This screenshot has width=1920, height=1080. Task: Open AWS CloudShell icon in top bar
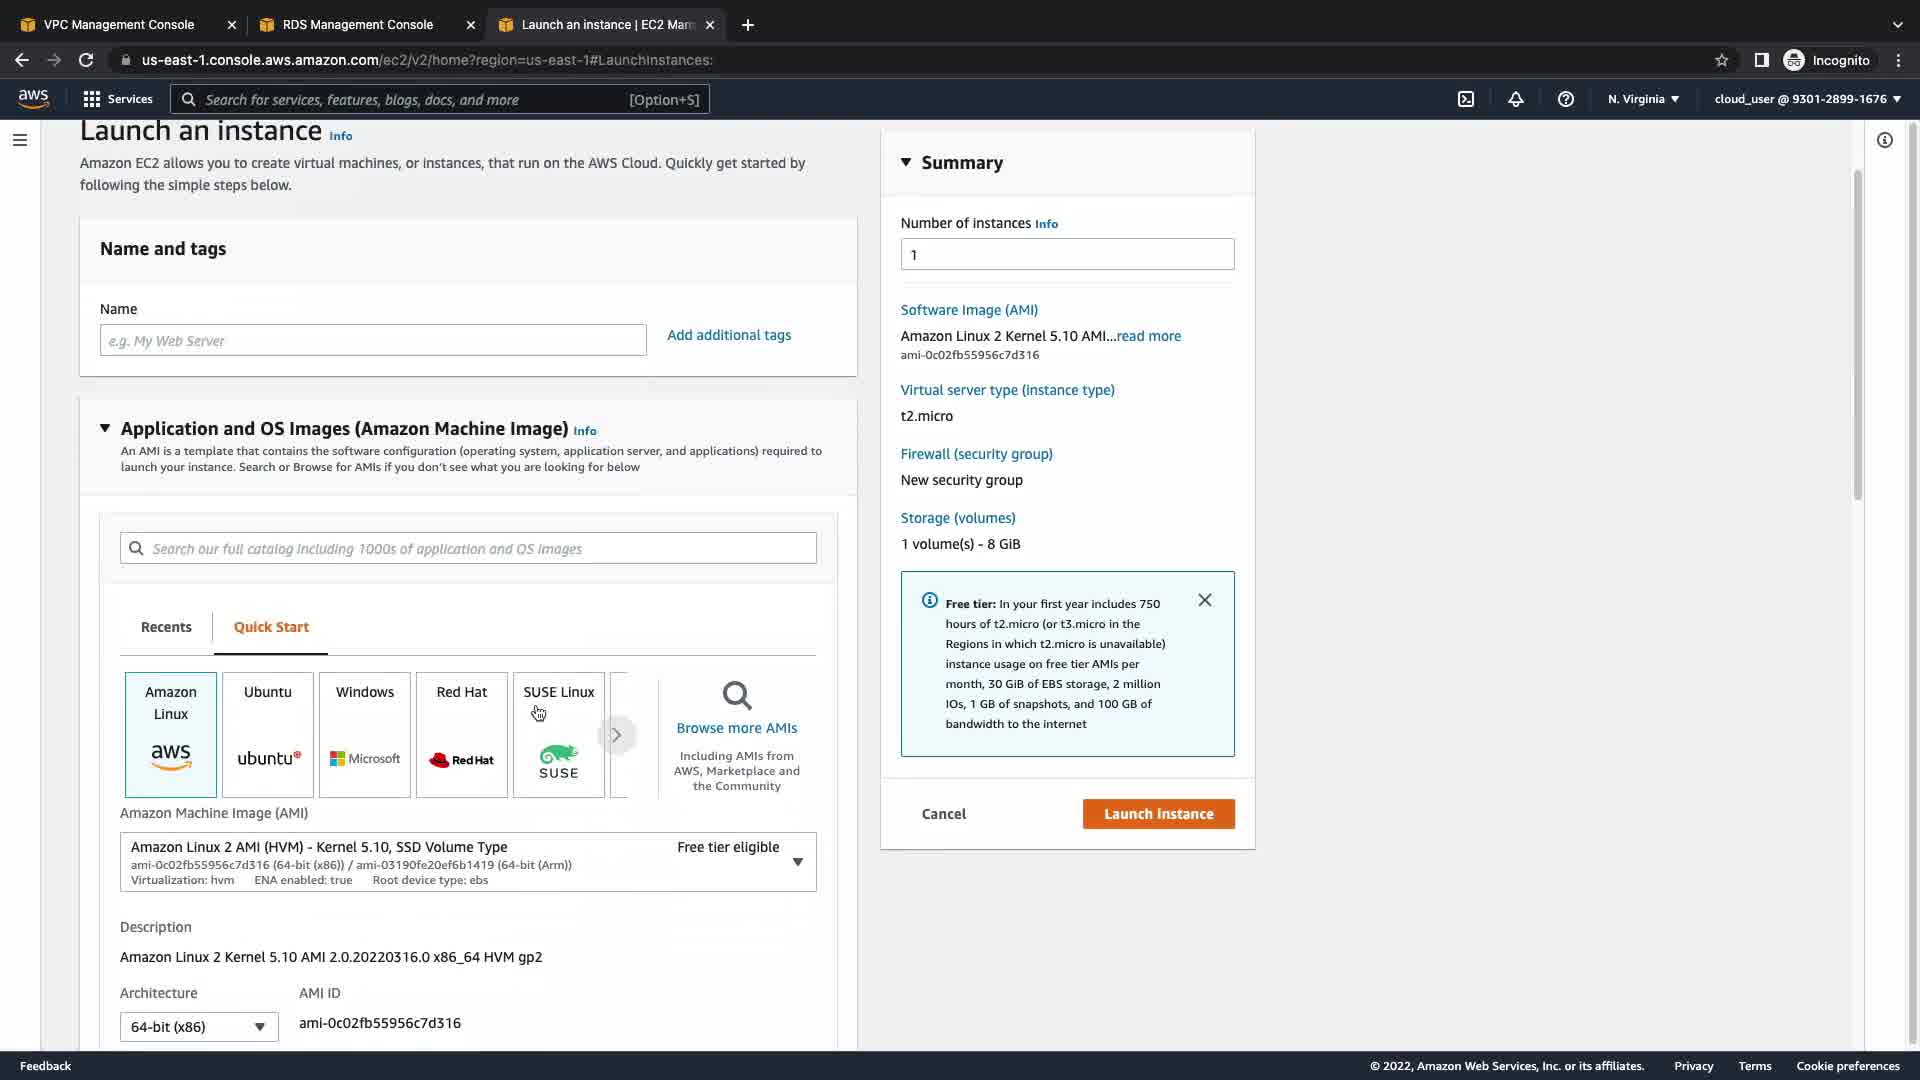1465,99
